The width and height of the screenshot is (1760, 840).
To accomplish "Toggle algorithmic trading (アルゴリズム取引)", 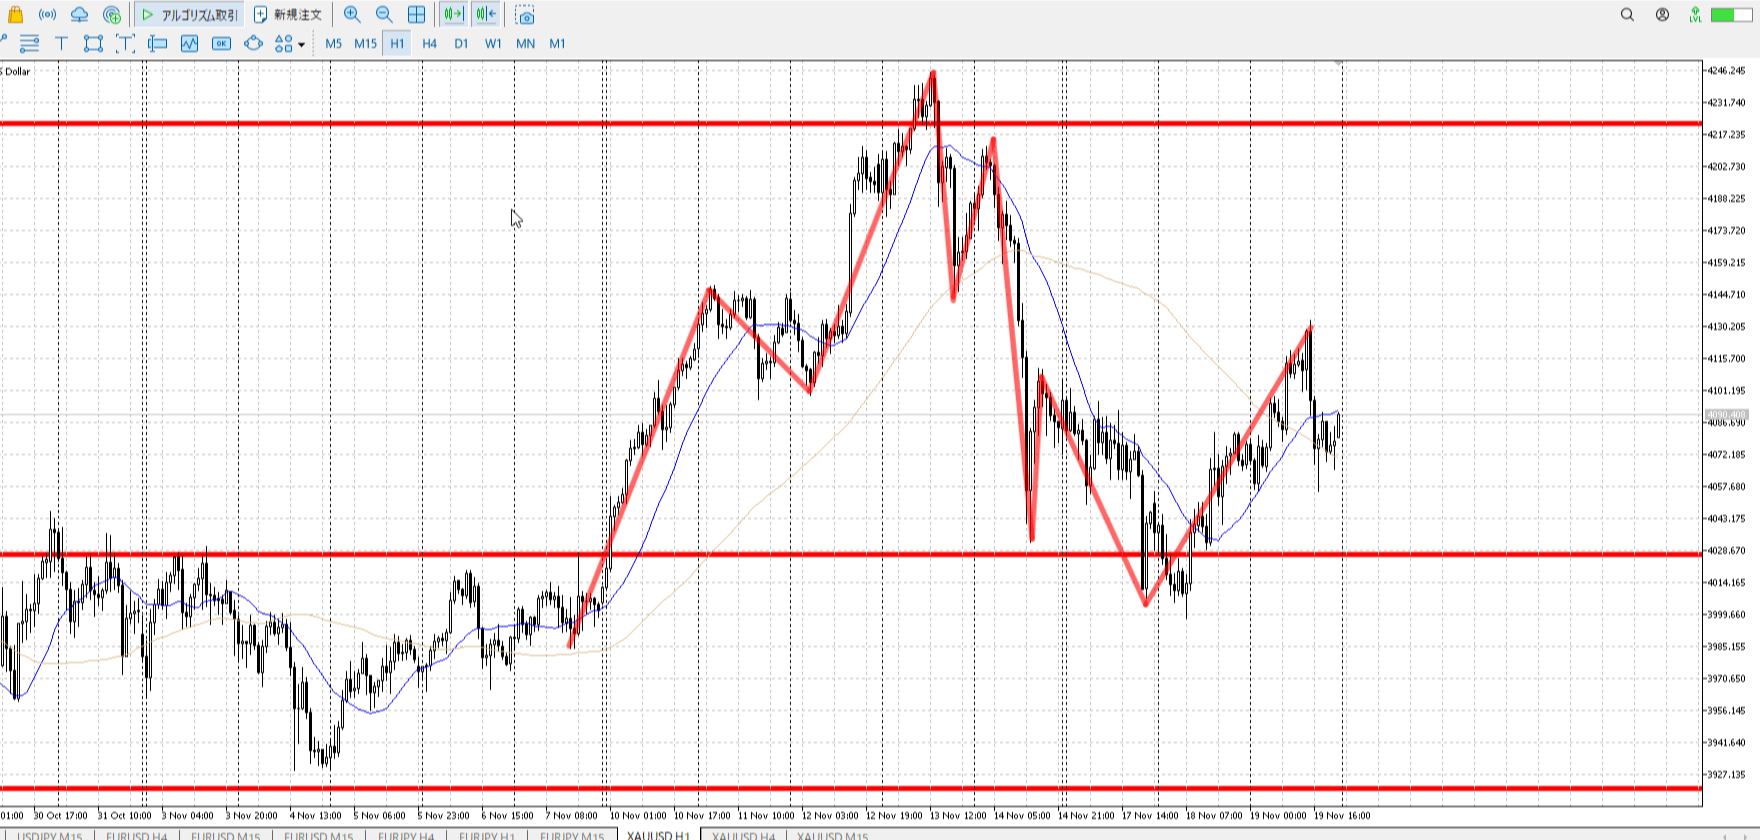I will [189, 15].
